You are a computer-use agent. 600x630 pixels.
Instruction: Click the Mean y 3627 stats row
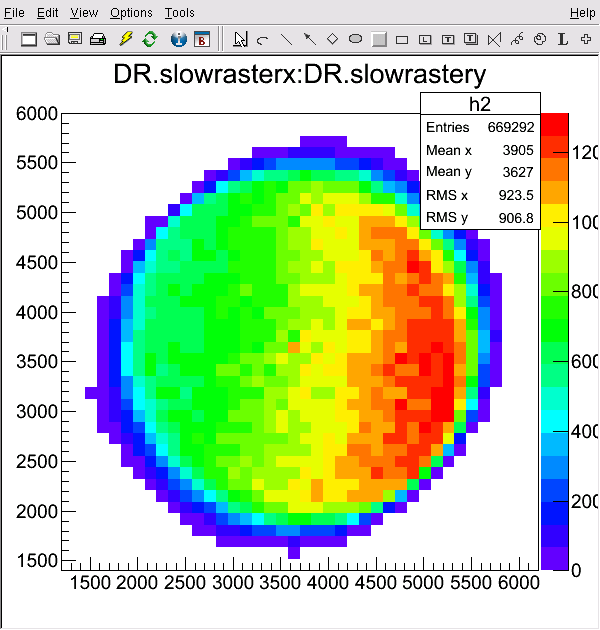coord(480,172)
